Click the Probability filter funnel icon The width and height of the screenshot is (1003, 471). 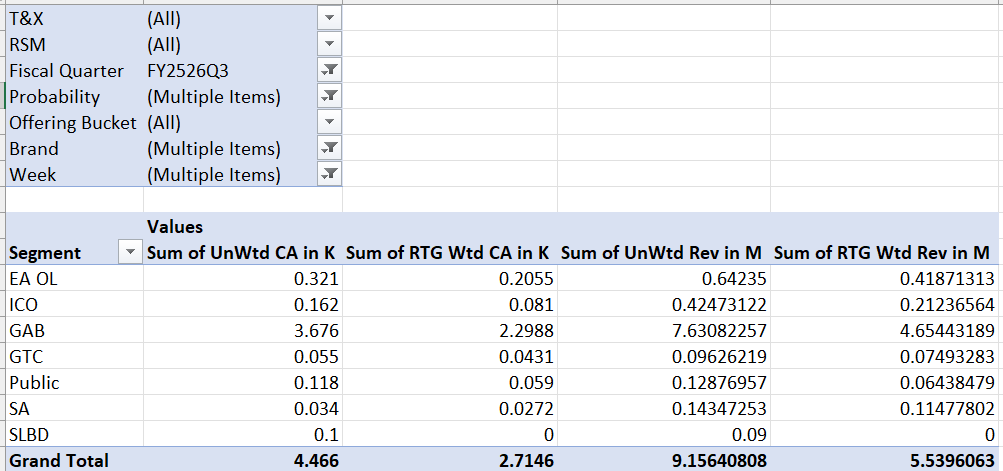coord(330,97)
